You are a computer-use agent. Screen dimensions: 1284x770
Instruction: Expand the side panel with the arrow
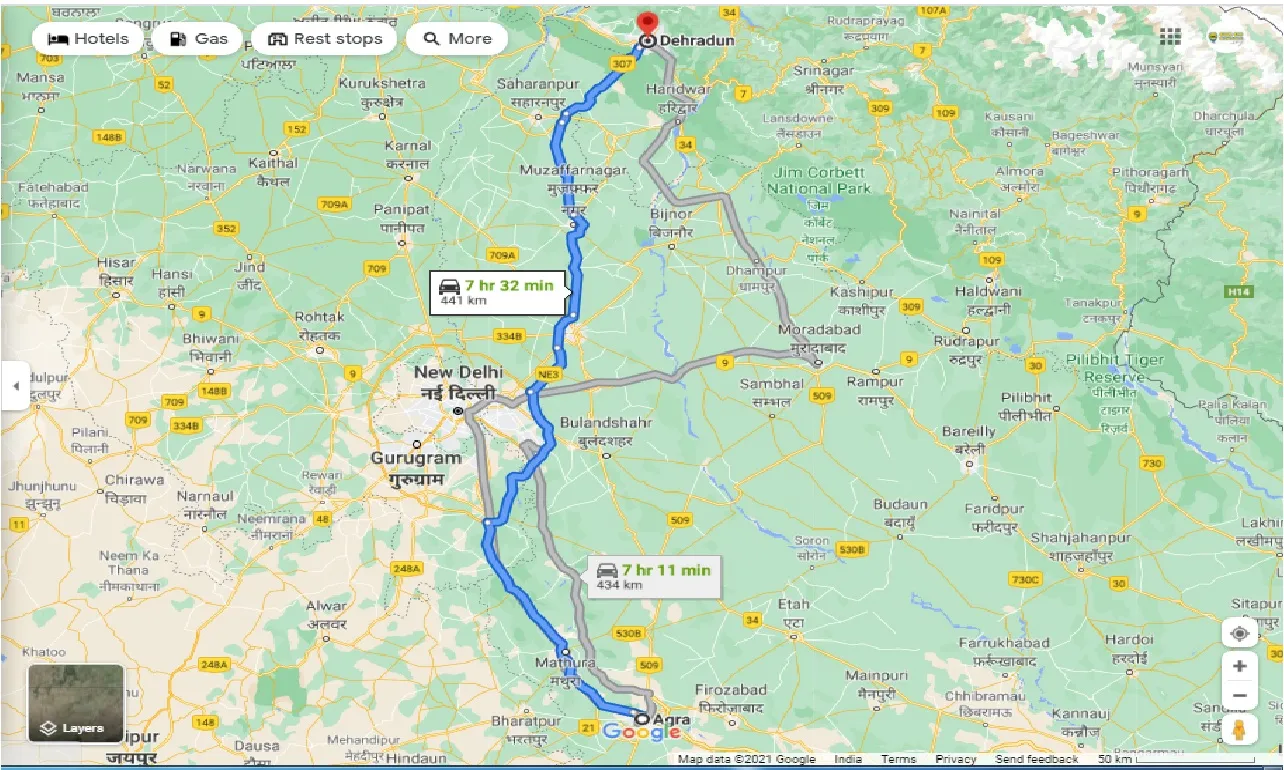click(x=15, y=385)
